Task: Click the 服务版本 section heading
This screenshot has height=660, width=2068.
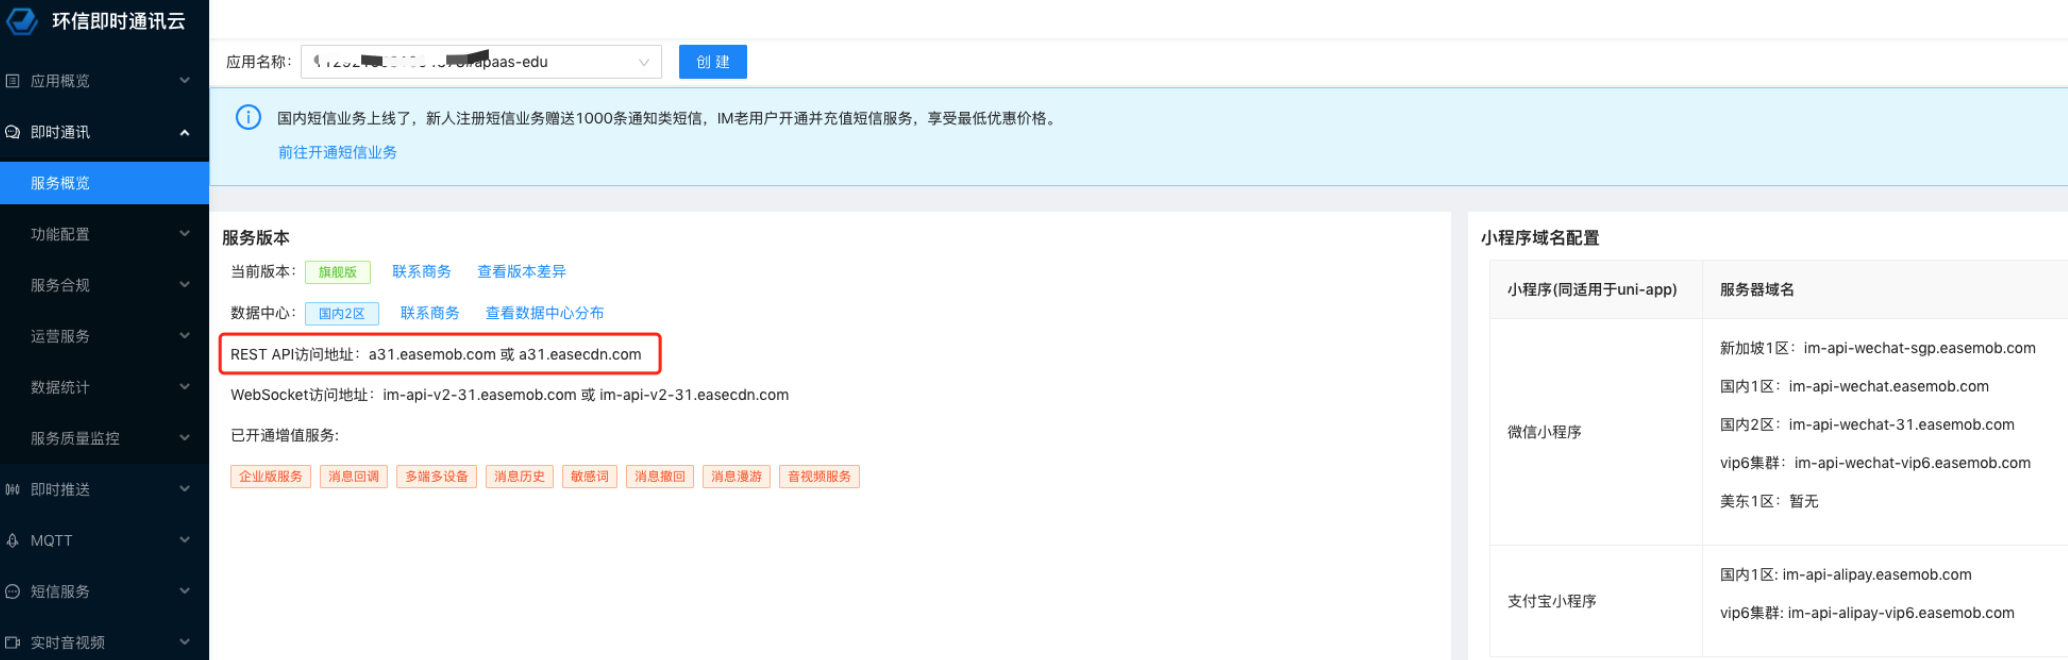Action: (256, 238)
